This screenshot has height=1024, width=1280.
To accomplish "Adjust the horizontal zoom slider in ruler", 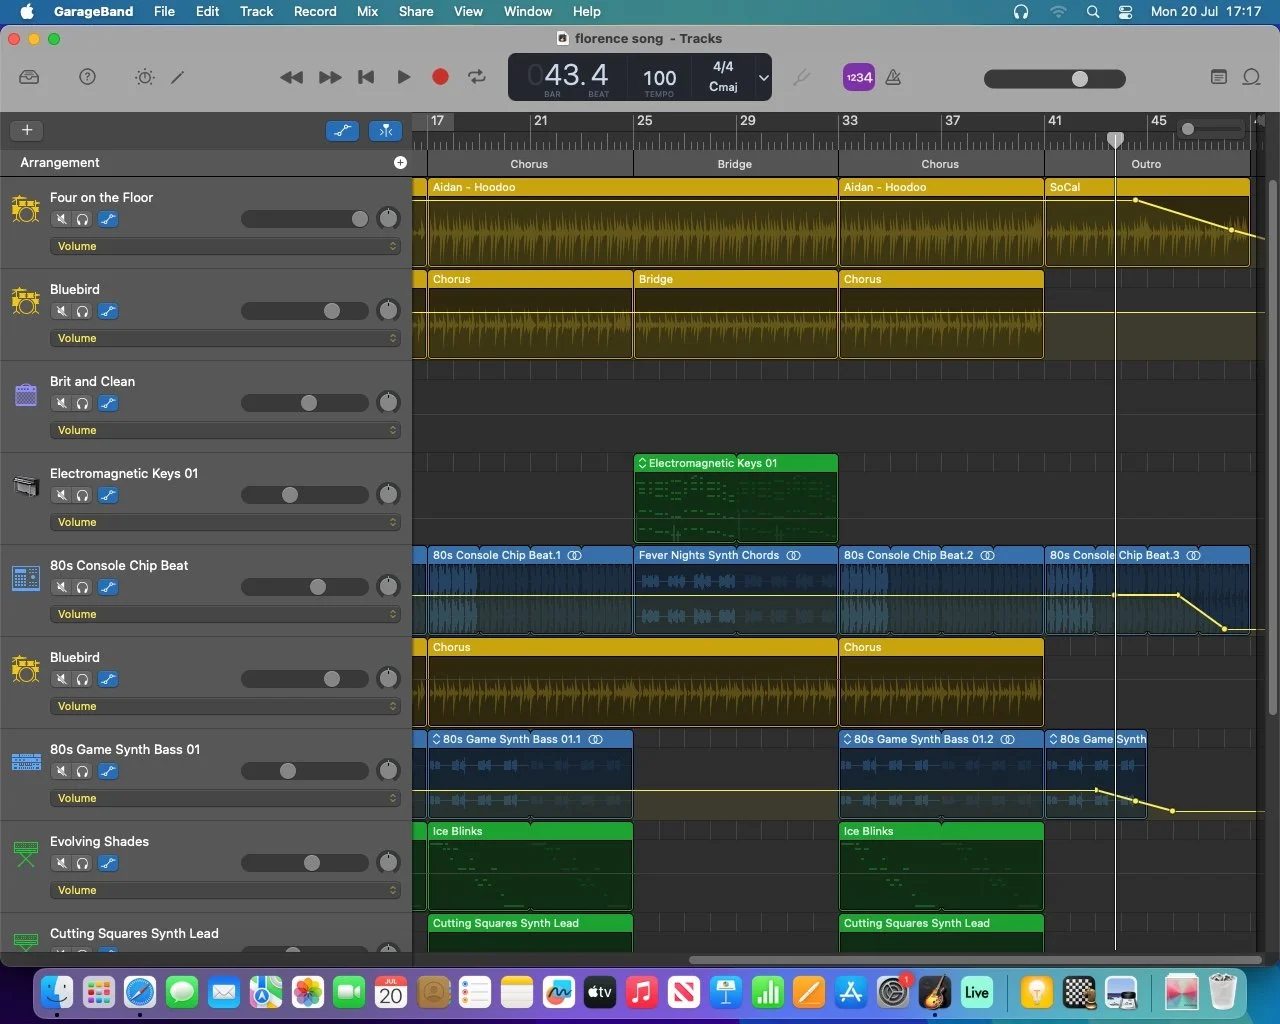I will (x=1211, y=129).
